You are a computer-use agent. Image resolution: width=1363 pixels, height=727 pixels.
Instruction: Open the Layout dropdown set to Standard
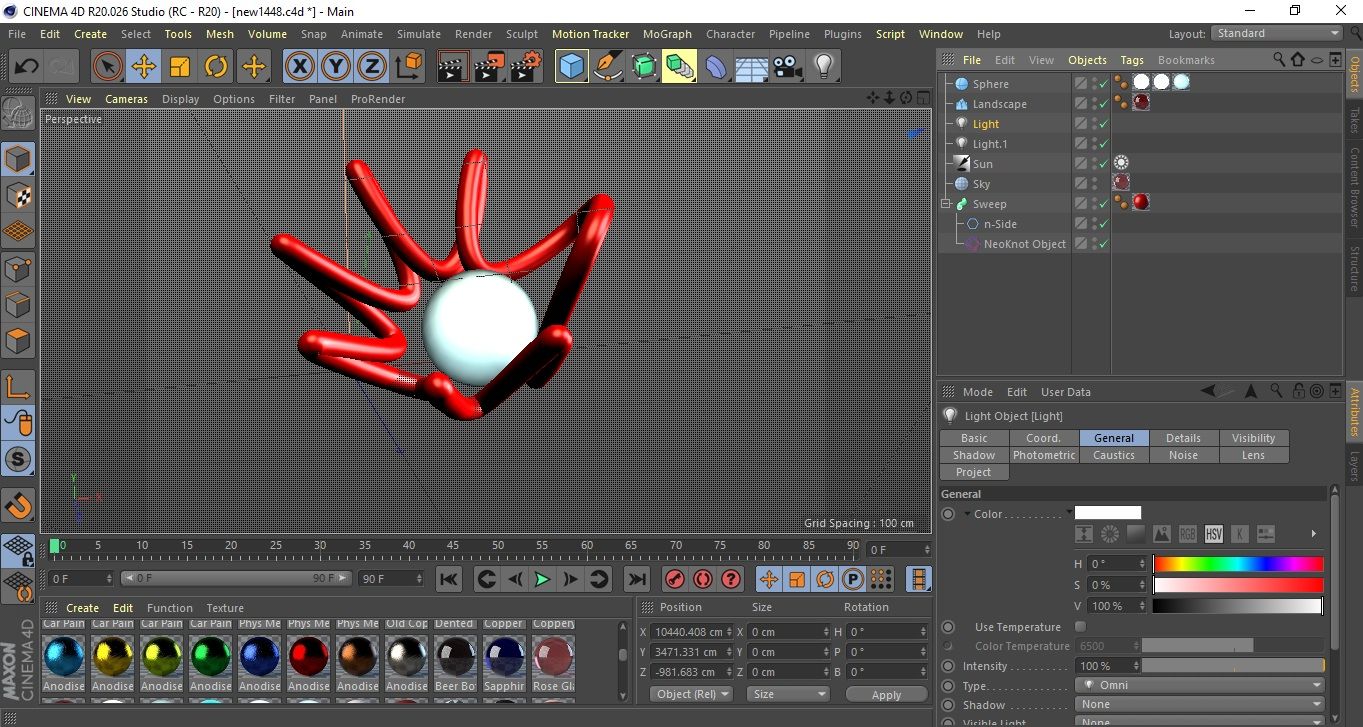(1276, 33)
